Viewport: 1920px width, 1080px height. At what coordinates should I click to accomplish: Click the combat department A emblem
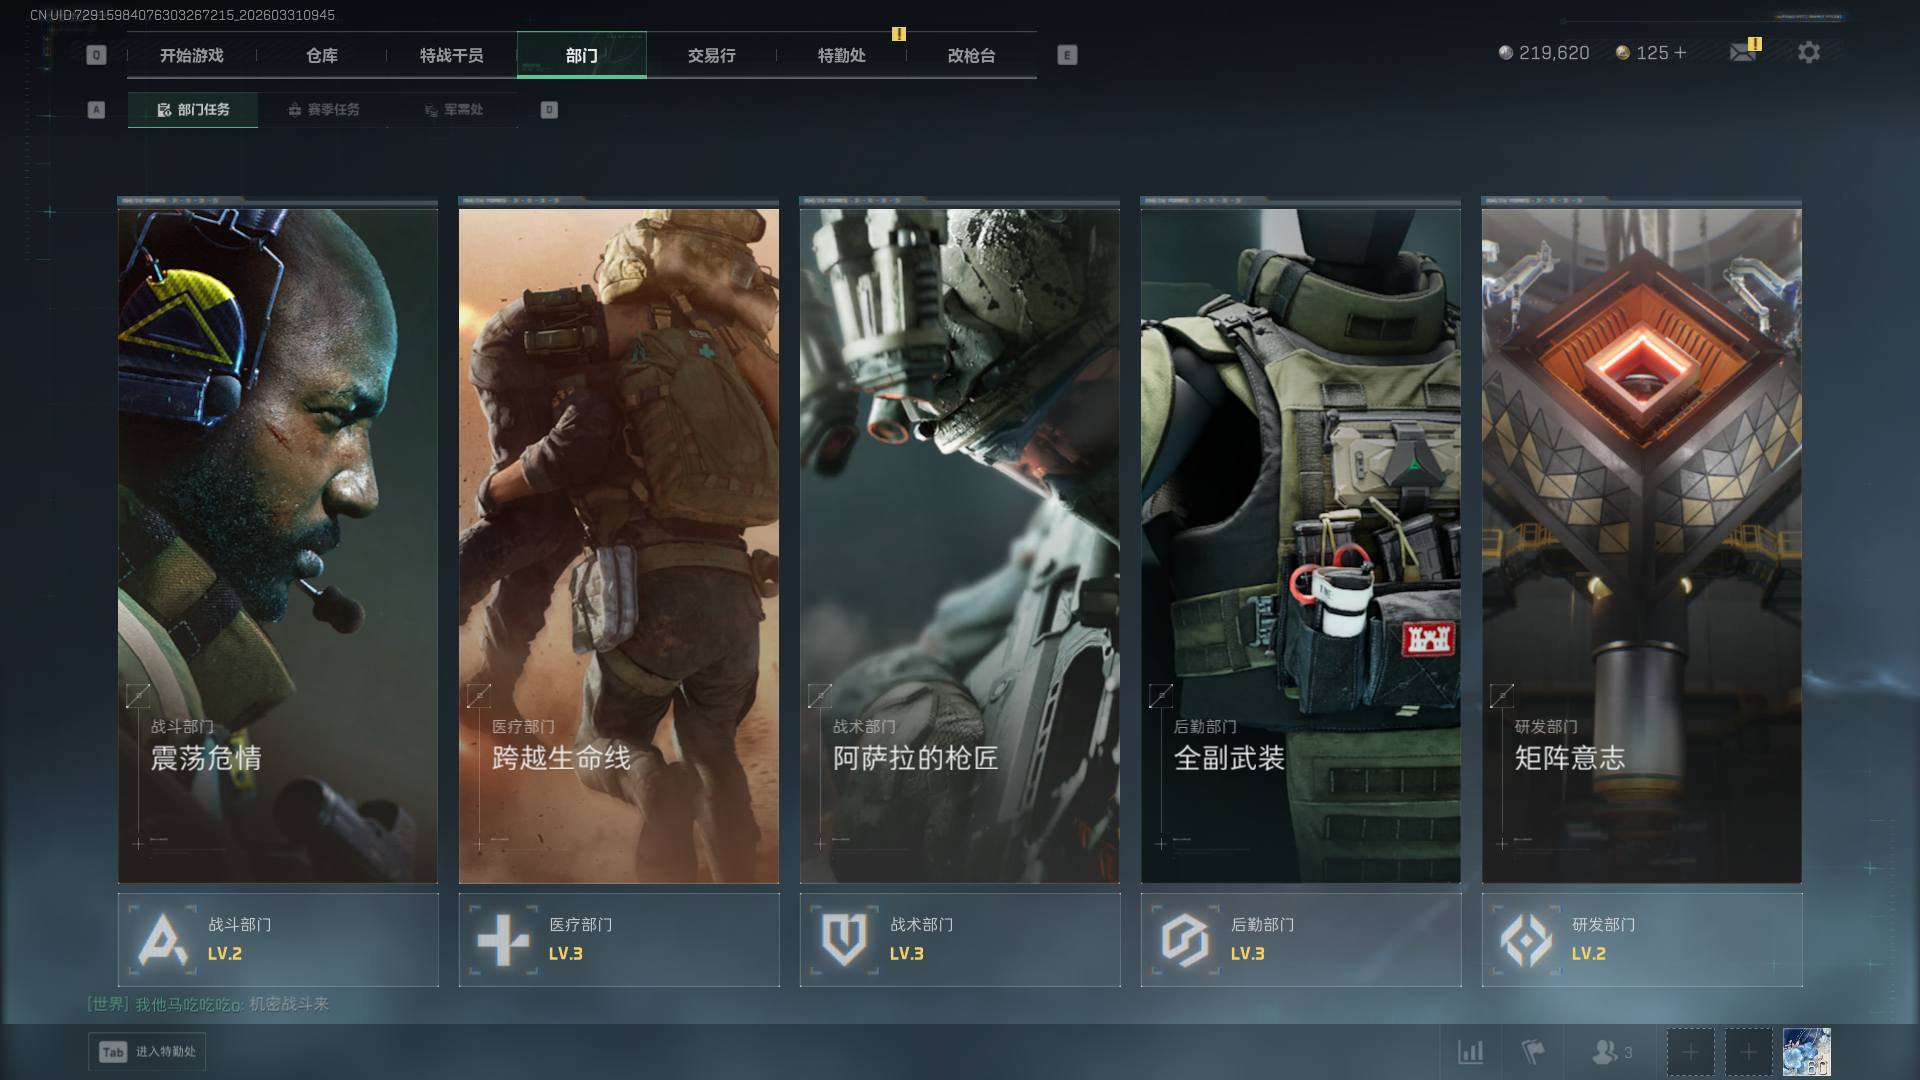coord(163,940)
